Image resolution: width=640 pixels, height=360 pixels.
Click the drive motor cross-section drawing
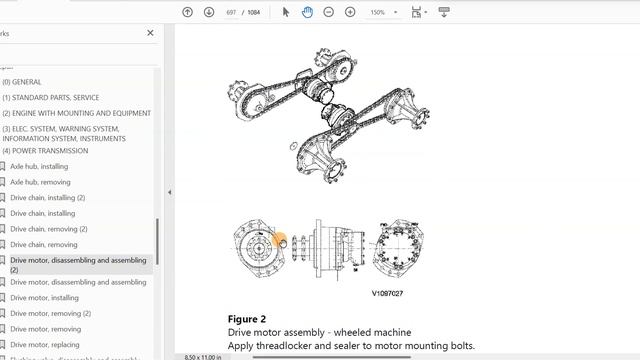click(329, 248)
